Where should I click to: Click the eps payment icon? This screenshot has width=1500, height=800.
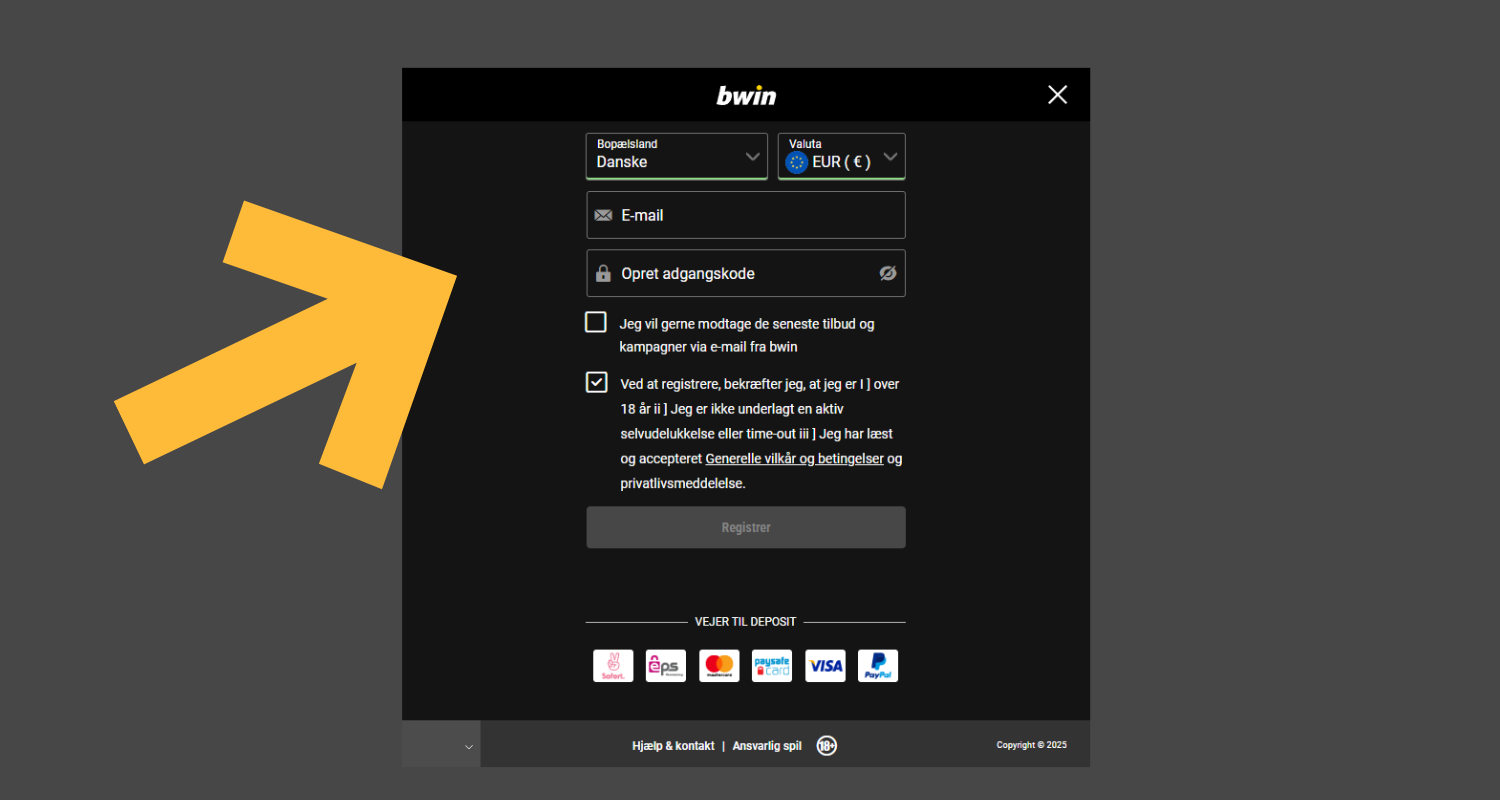pyautogui.click(x=666, y=666)
